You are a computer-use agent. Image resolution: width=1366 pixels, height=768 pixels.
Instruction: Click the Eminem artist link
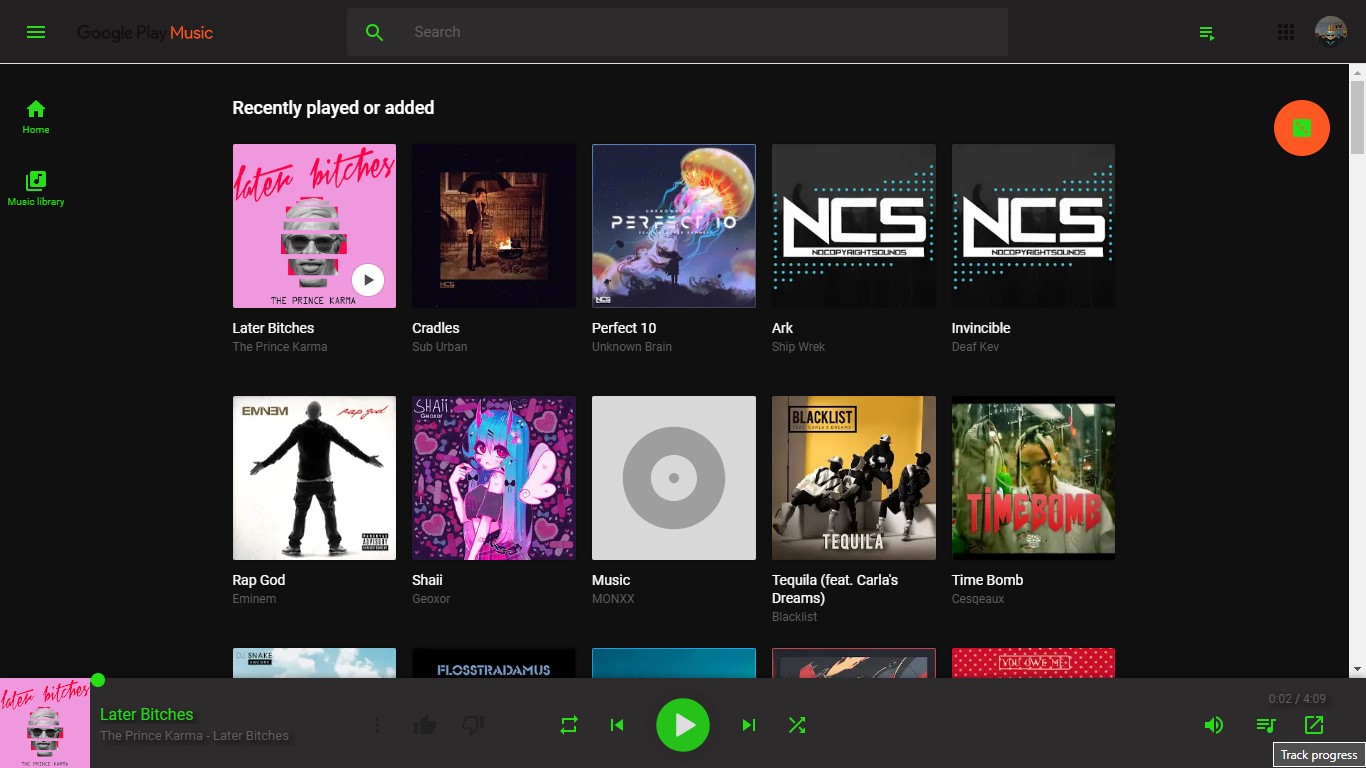click(x=254, y=599)
